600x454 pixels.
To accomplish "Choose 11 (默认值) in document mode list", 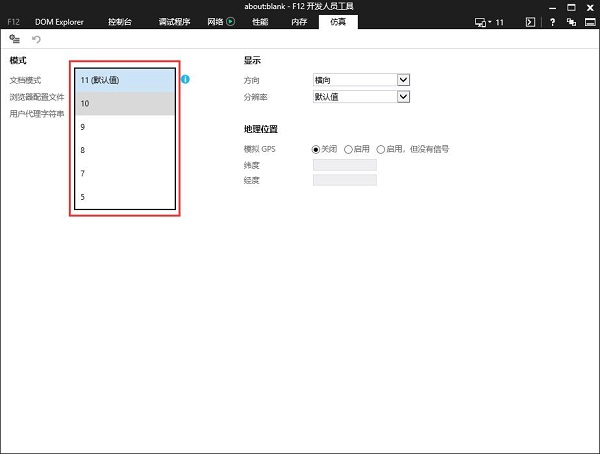I will tap(125, 80).
